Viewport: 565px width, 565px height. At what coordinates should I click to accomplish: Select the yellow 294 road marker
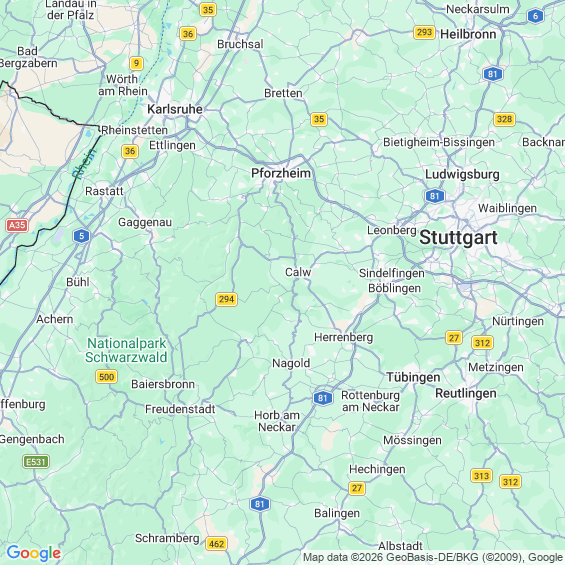pyautogui.click(x=226, y=299)
